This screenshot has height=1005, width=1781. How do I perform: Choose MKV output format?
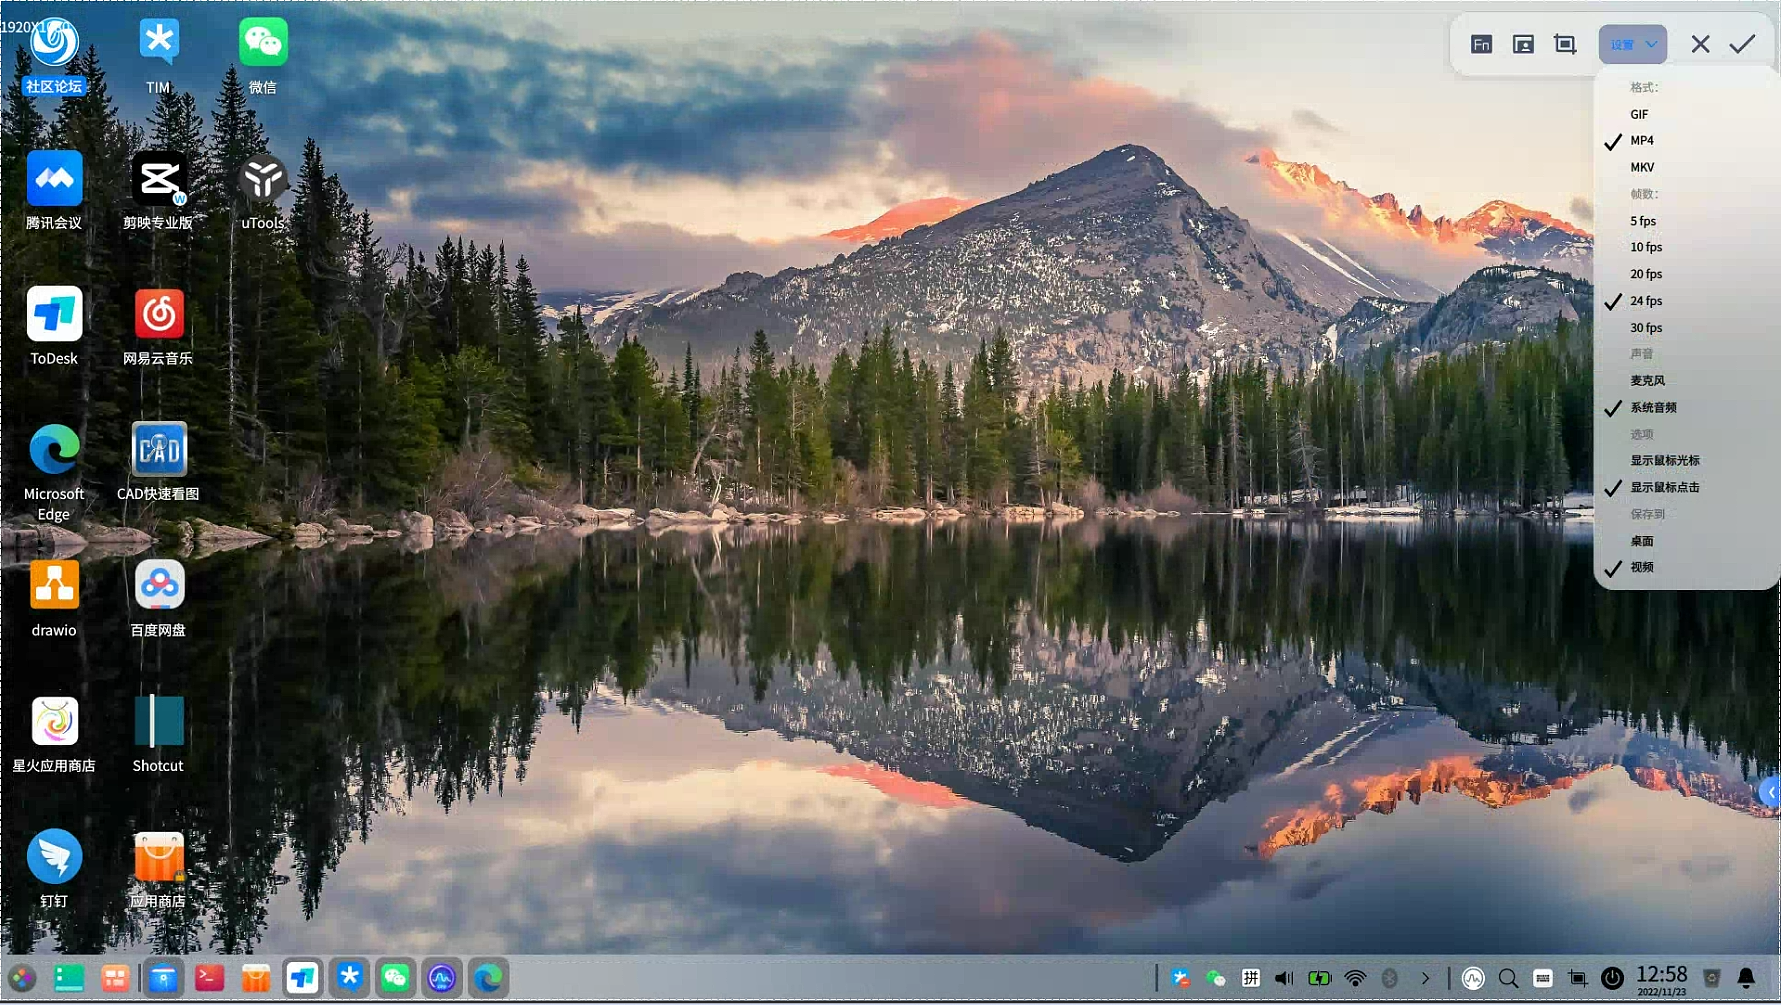pyautogui.click(x=1642, y=167)
